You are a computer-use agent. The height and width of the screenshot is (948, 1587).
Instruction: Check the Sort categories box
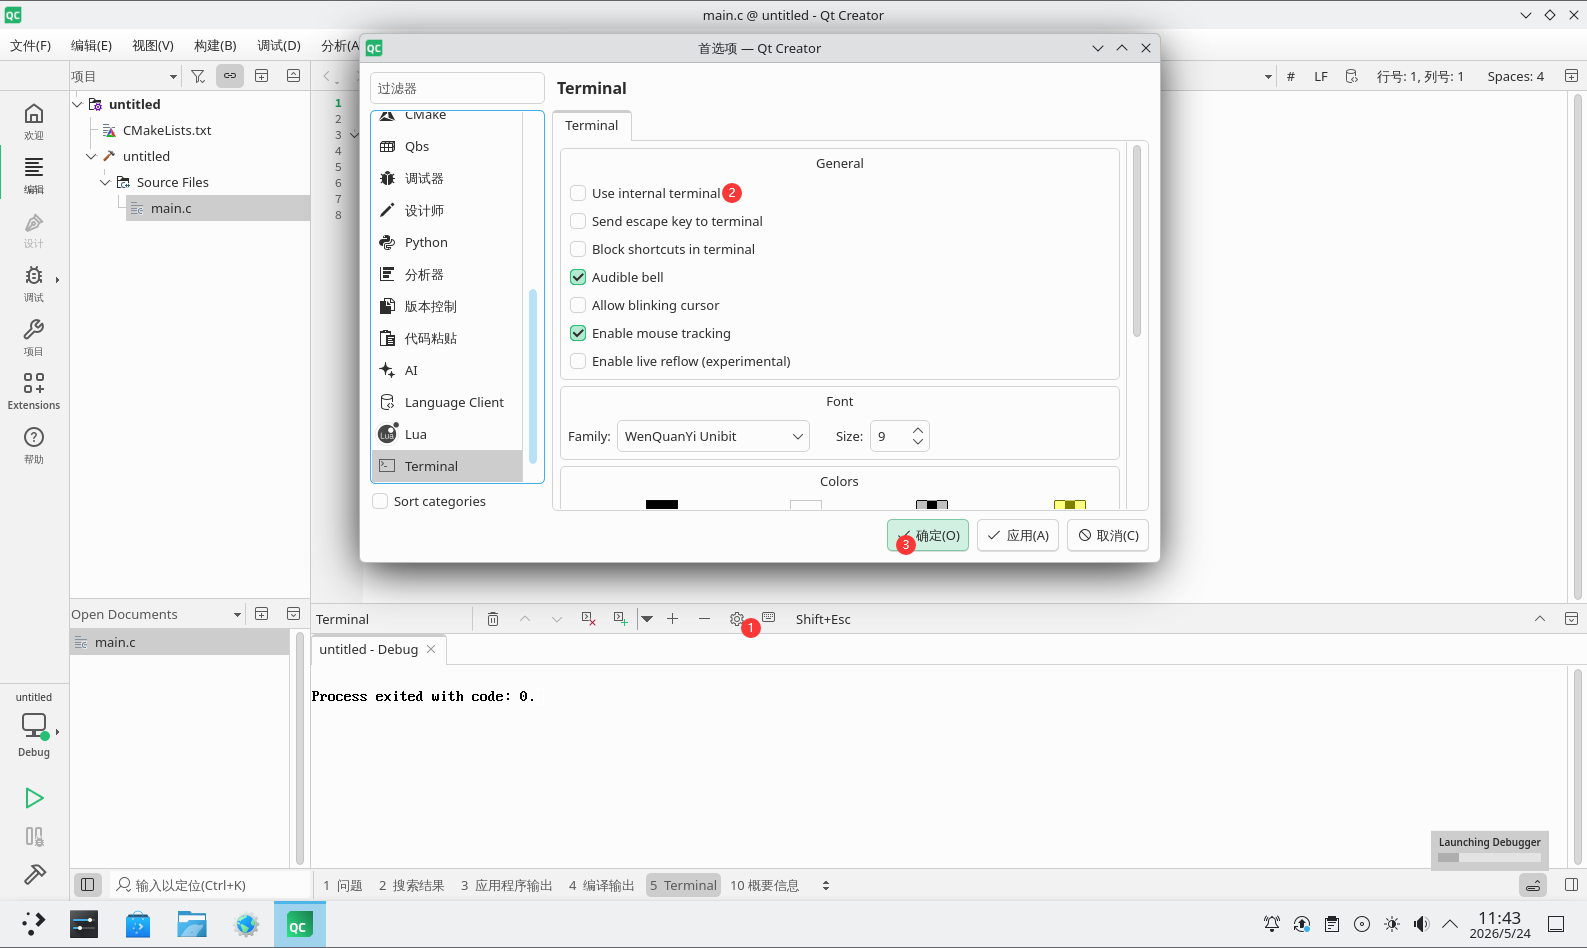coord(380,501)
